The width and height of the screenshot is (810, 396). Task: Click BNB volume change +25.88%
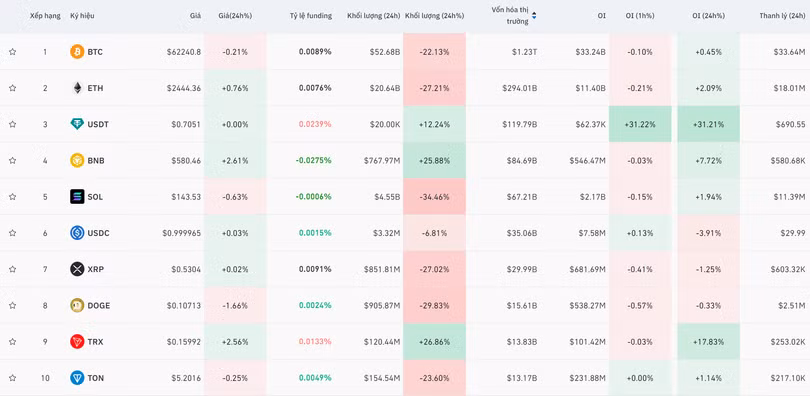click(434, 161)
